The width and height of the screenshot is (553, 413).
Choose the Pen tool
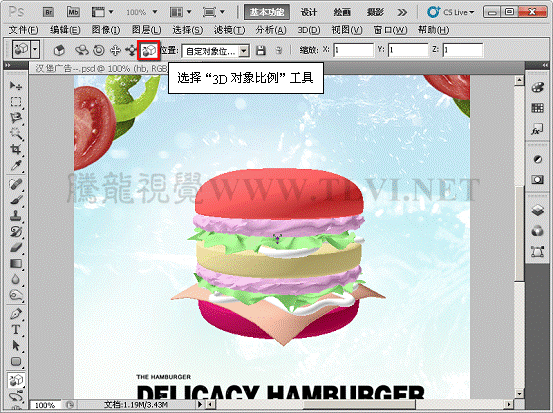(16, 313)
